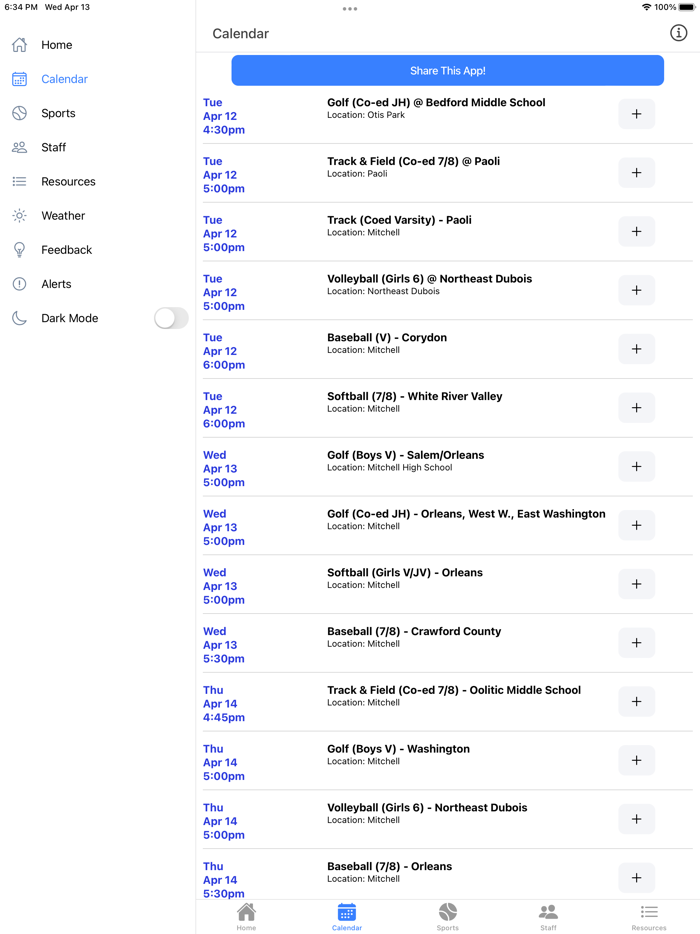The height and width of the screenshot is (934, 700).
Task: Add Baseball (V) - Corydon event
Action: pyautogui.click(x=636, y=349)
